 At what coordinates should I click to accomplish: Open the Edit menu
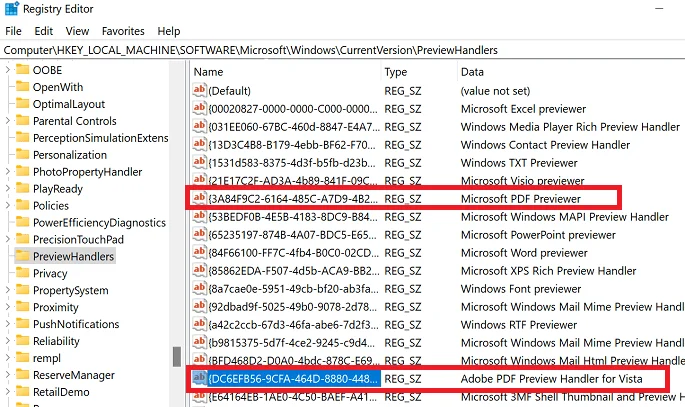[44, 31]
